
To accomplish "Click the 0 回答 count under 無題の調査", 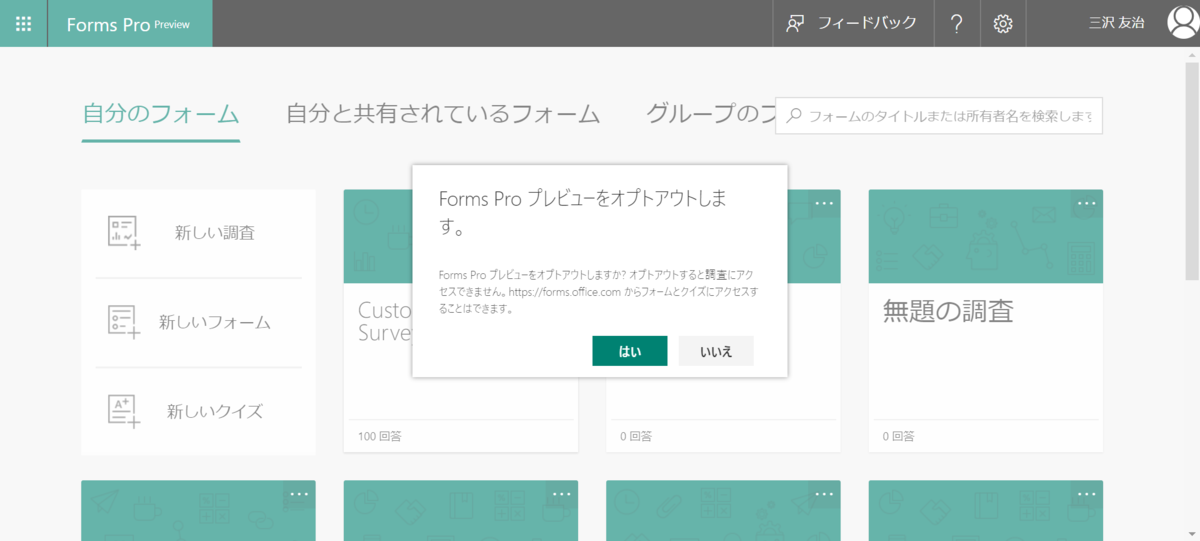I will point(899,436).
